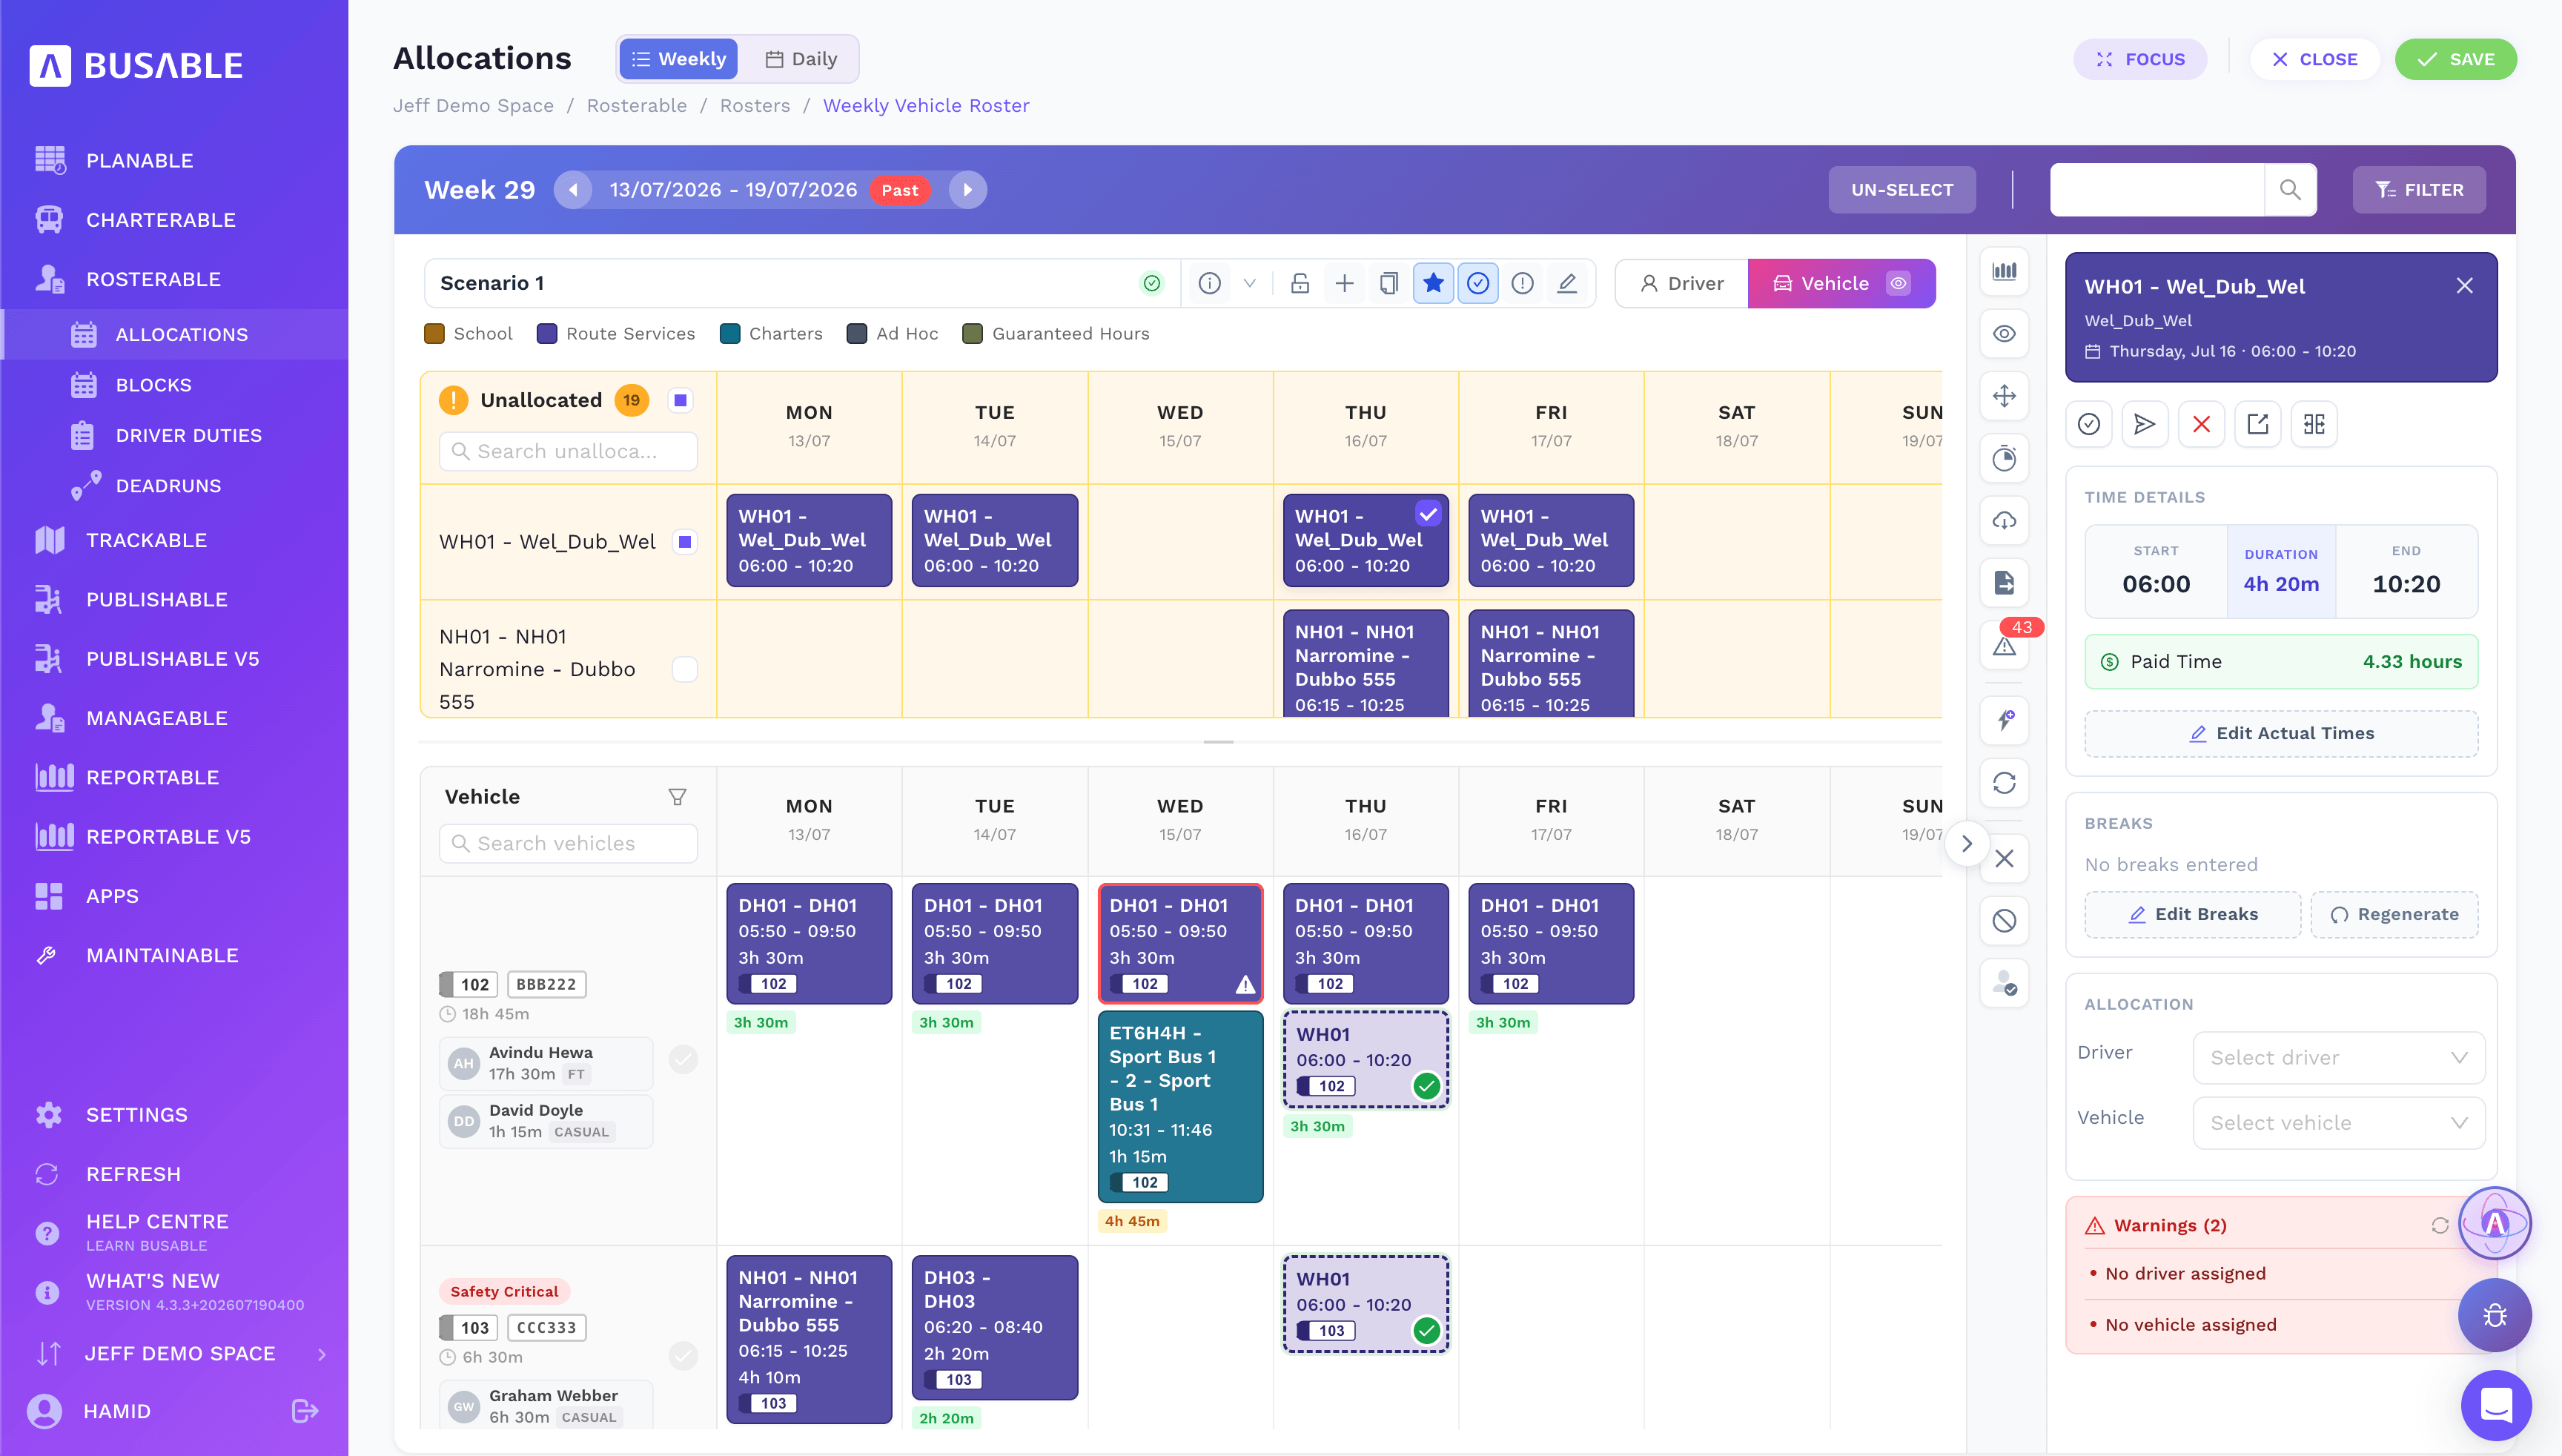Click the prohibited circle icon
The image size is (2562, 1456).
coord(2004,921)
